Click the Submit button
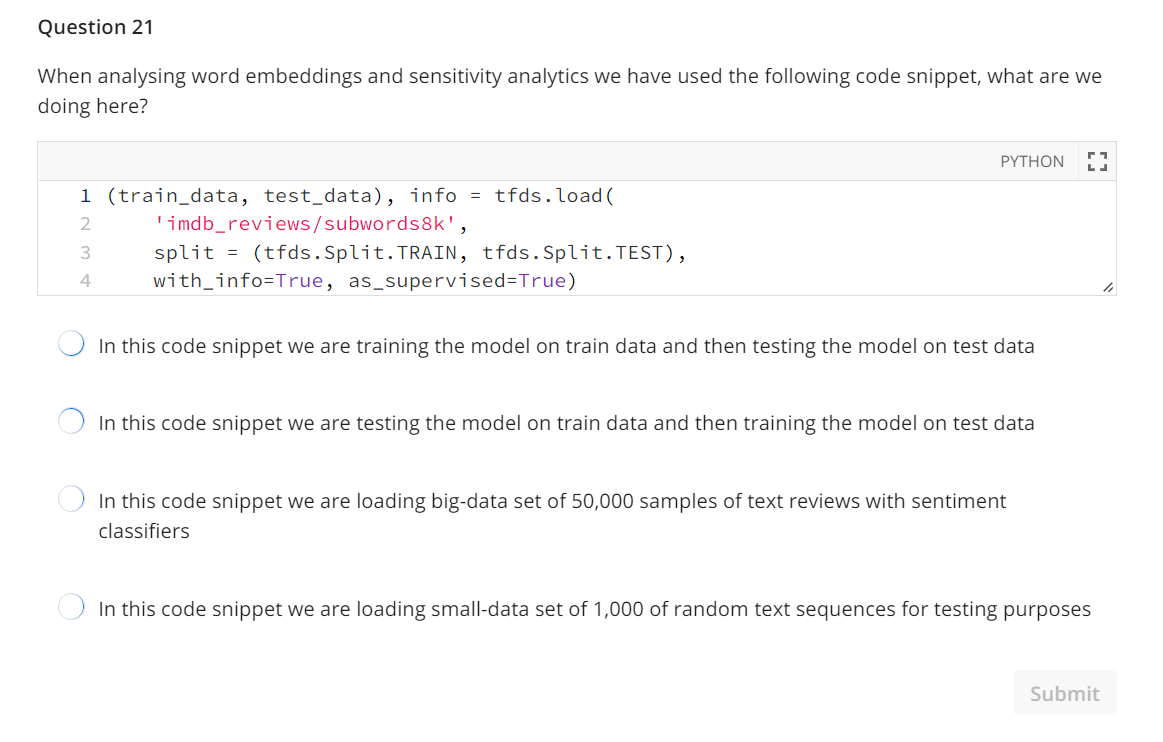Image resolution: width=1163 pixels, height=742 pixels. (1064, 693)
